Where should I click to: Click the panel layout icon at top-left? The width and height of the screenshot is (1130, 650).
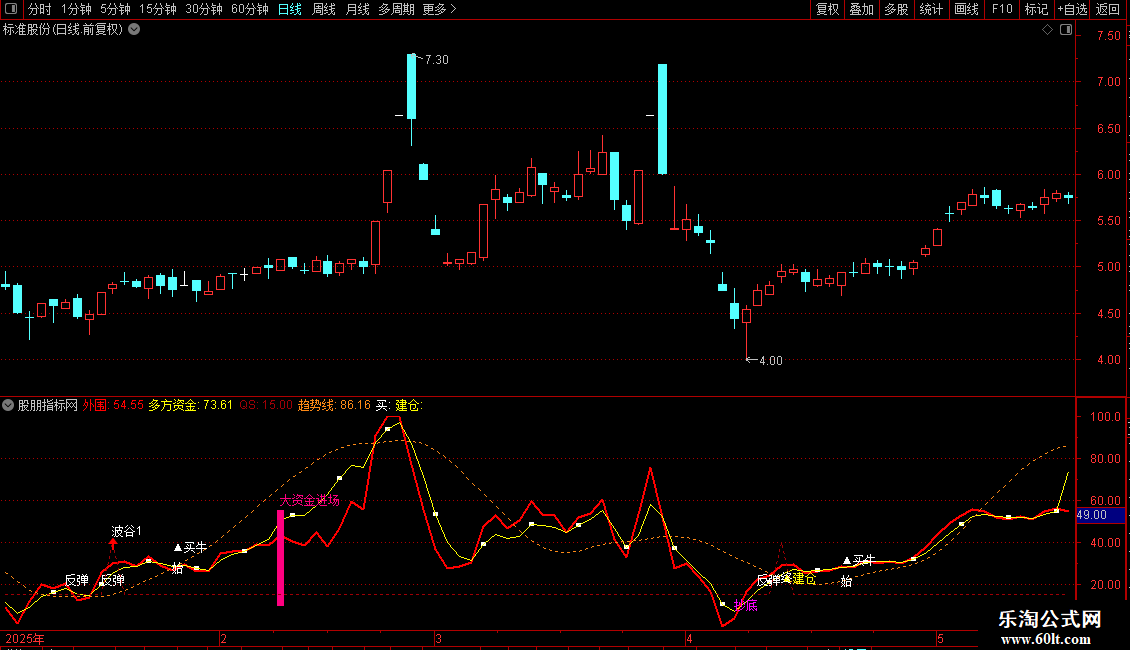[11, 9]
